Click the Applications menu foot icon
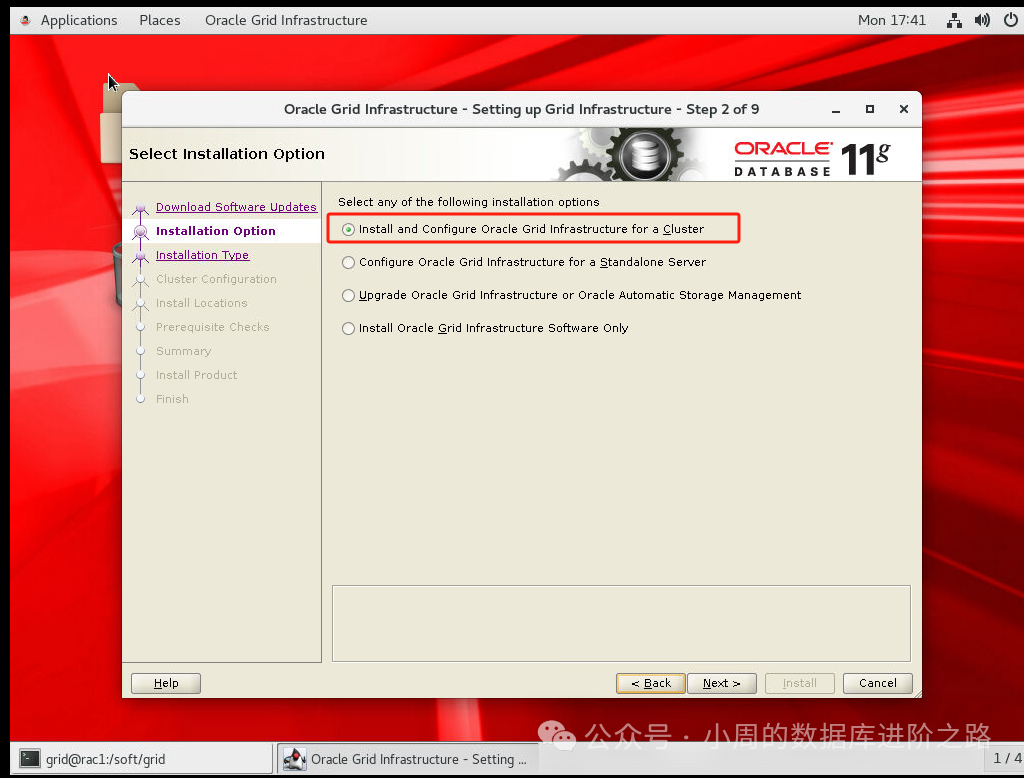1024x778 pixels. [x=25, y=20]
